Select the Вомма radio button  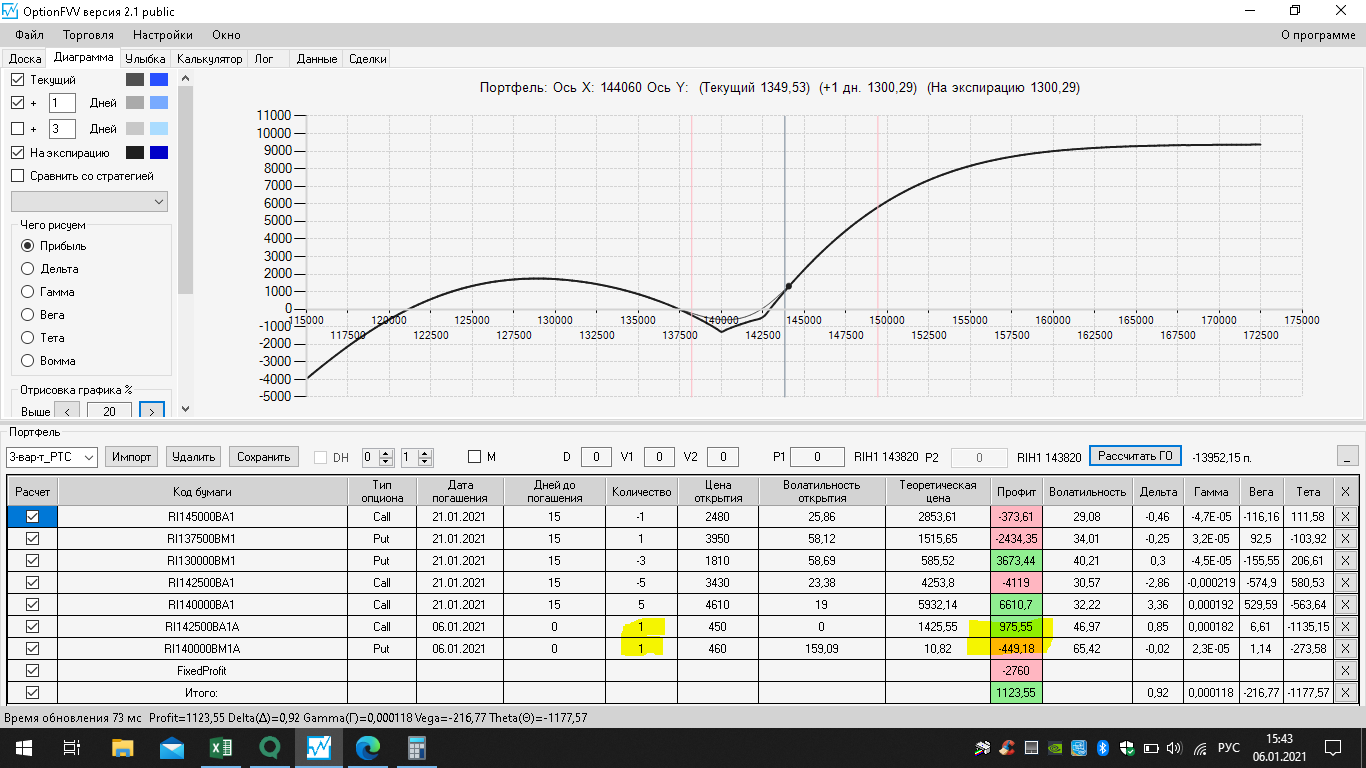[x=28, y=361]
